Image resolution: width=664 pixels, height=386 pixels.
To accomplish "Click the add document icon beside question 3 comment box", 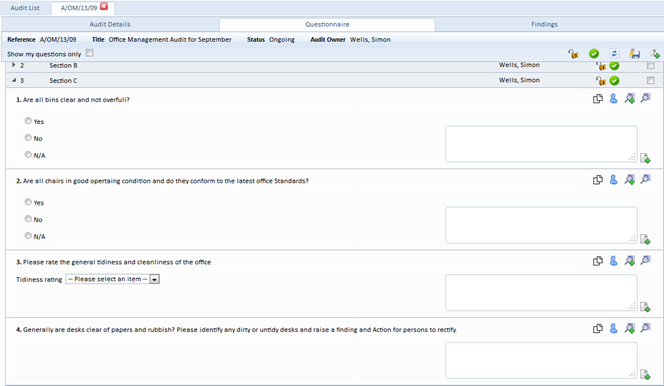I will 645,307.
